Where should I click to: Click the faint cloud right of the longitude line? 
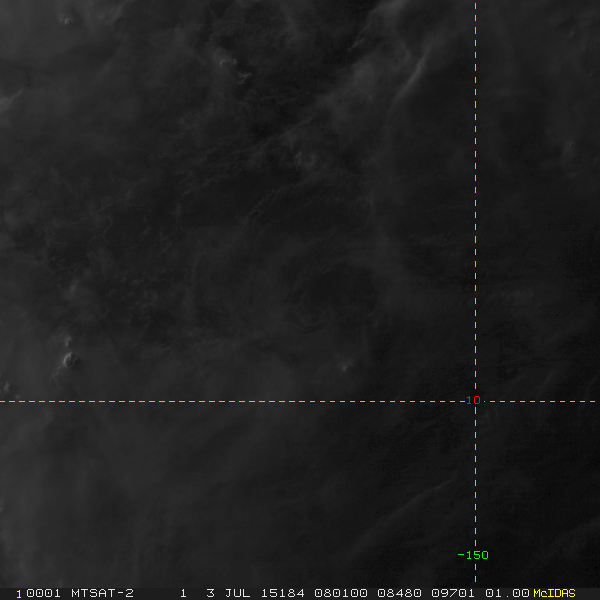pos(569,147)
